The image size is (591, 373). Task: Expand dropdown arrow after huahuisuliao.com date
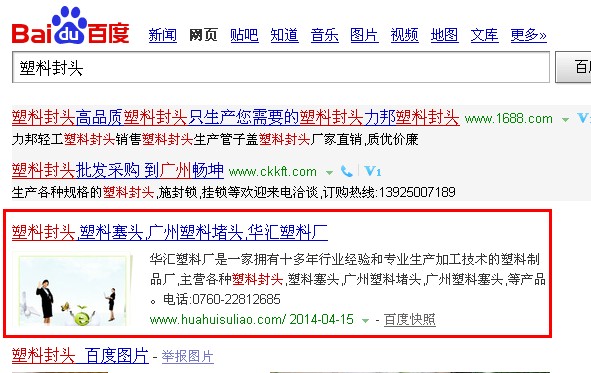[365, 321]
